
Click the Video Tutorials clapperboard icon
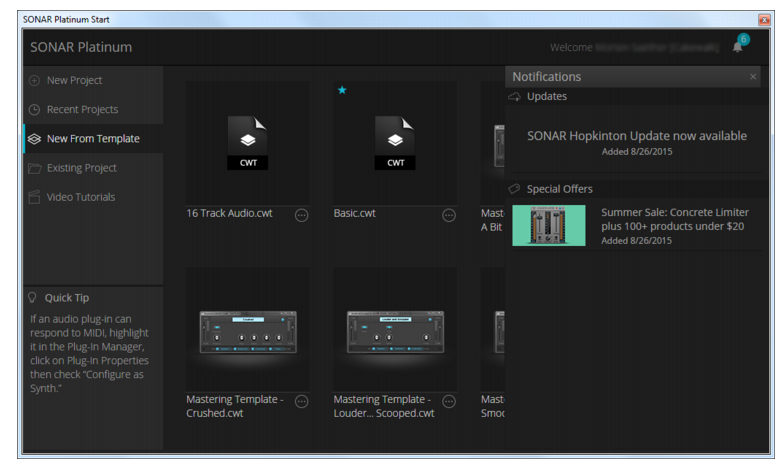coord(34,197)
